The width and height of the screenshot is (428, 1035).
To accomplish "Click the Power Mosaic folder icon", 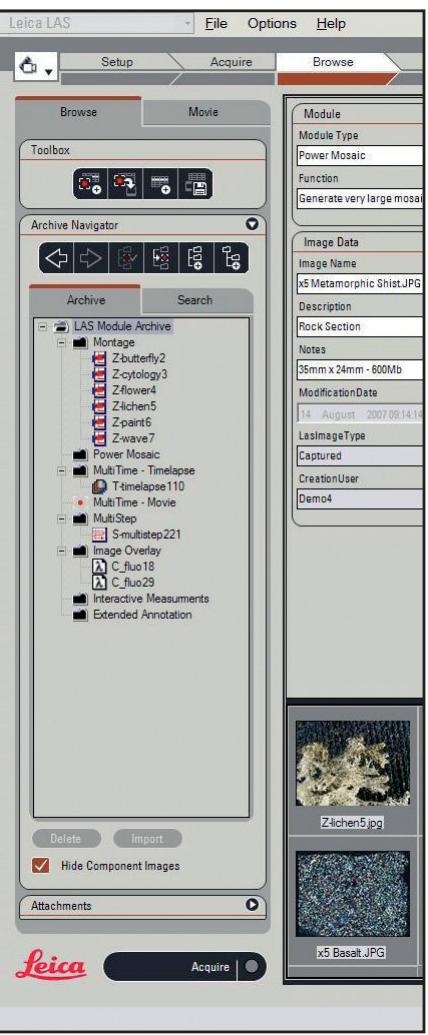I will [x=81, y=455].
